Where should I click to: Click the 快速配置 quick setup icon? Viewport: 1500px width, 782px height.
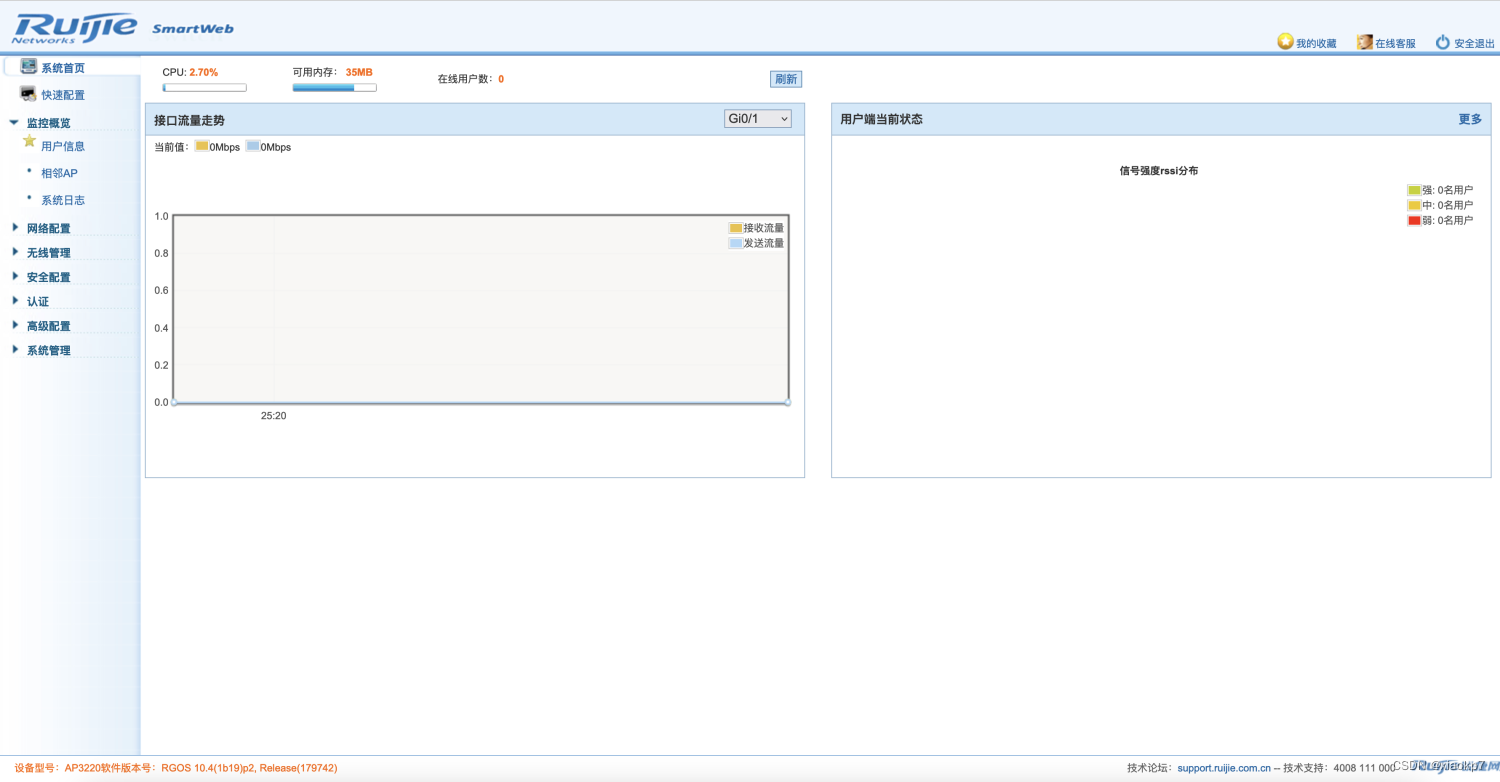(28, 94)
